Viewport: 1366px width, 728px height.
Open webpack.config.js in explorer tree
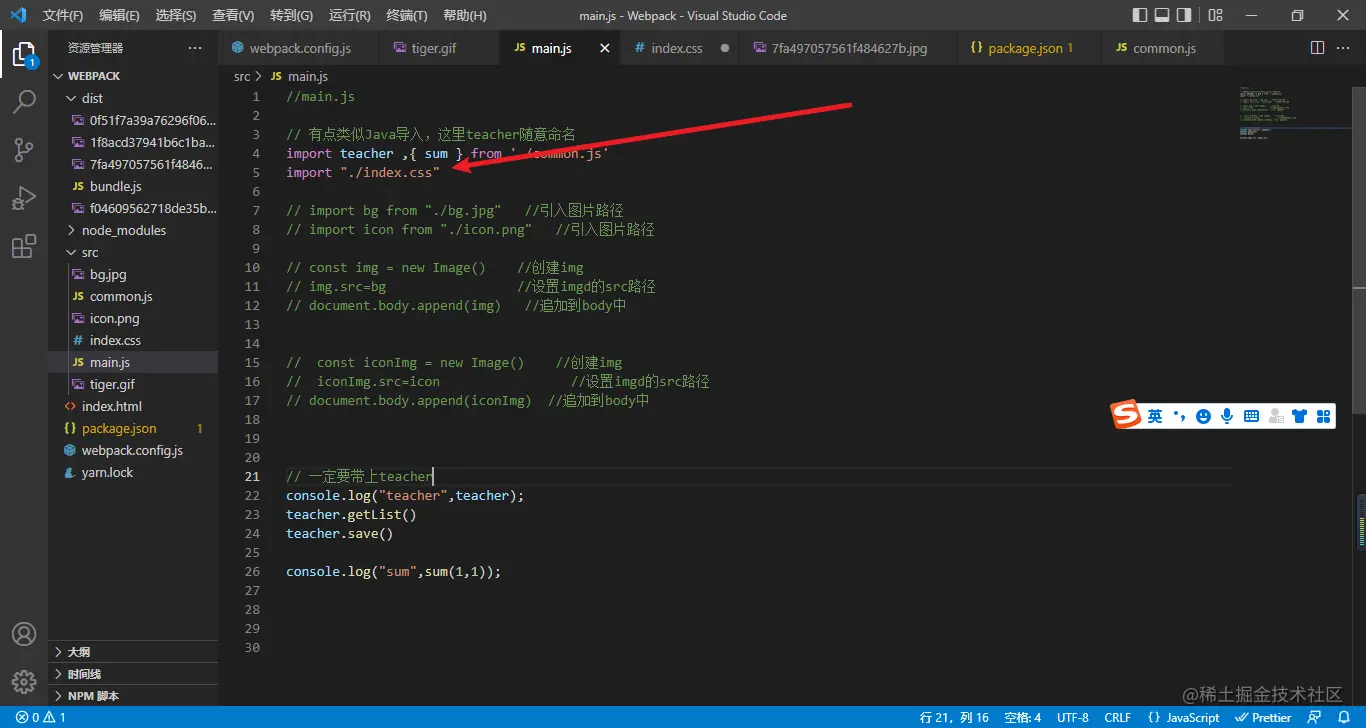click(x=132, y=450)
